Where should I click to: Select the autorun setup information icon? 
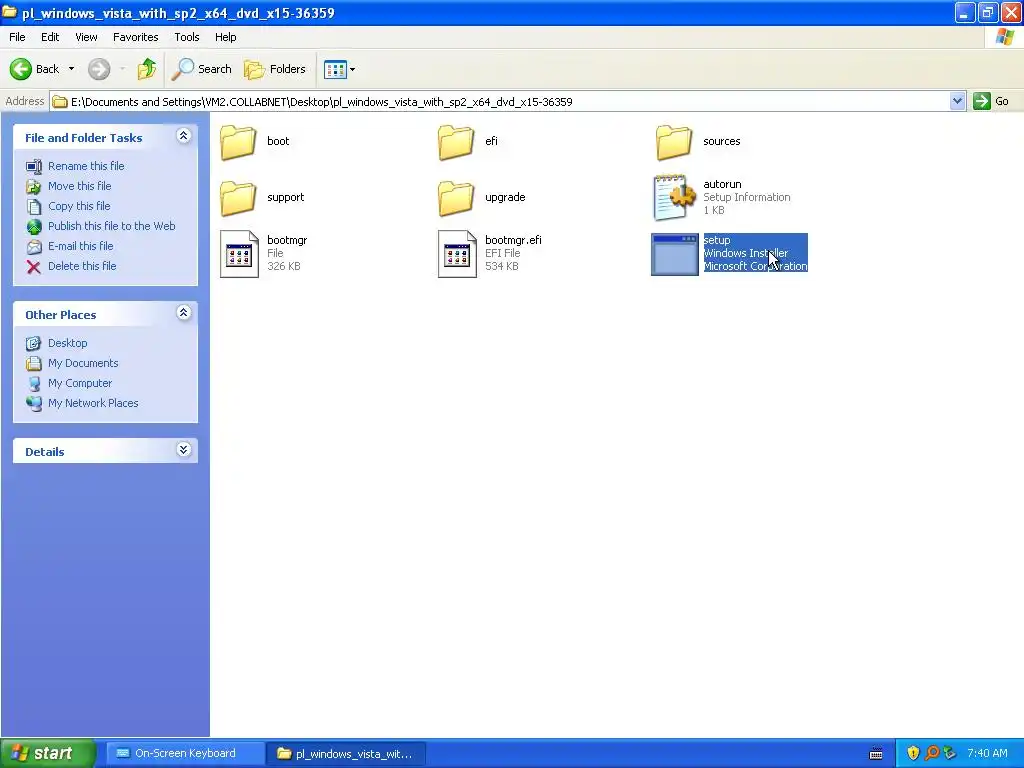[674, 197]
